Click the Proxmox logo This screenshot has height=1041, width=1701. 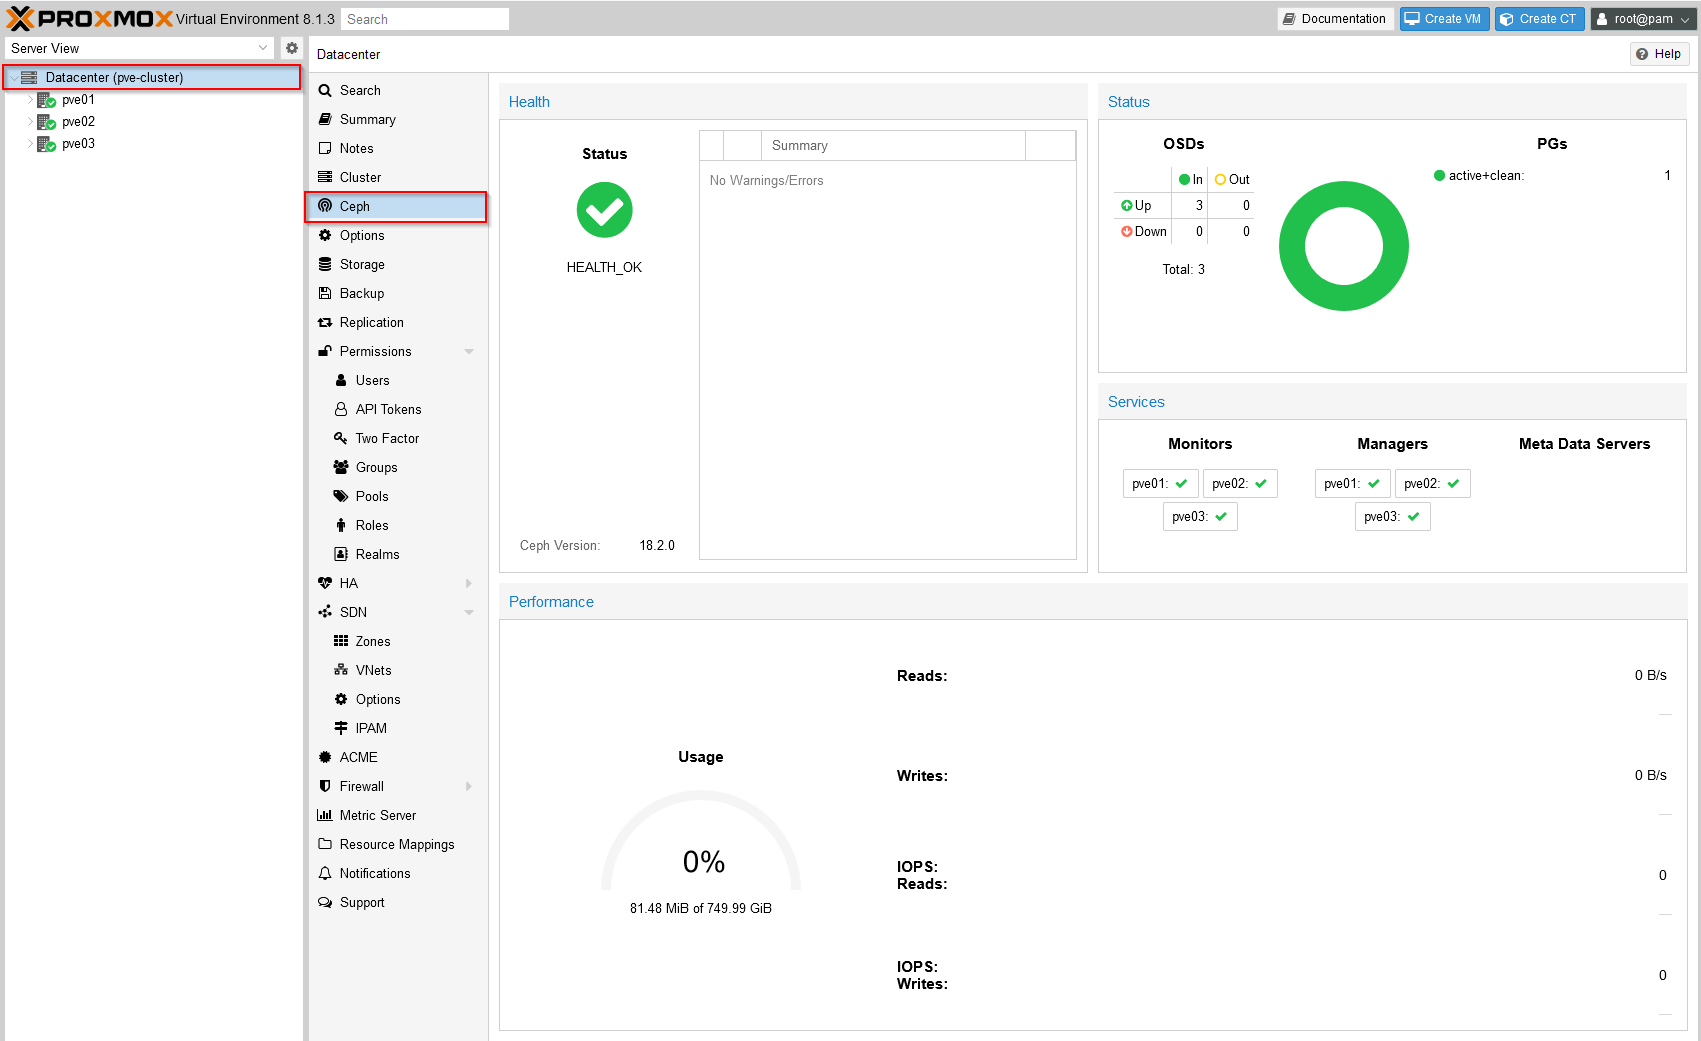tap(90, 19)
